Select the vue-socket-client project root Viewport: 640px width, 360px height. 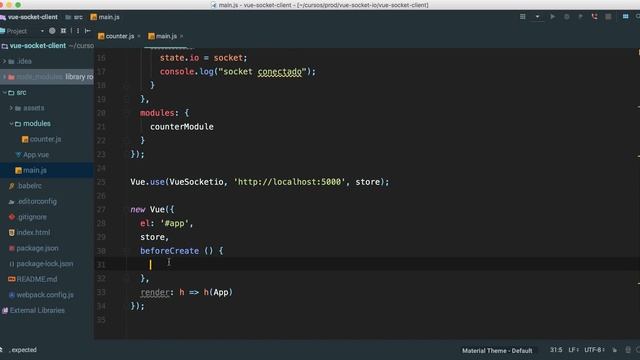[x=38, y=46]
